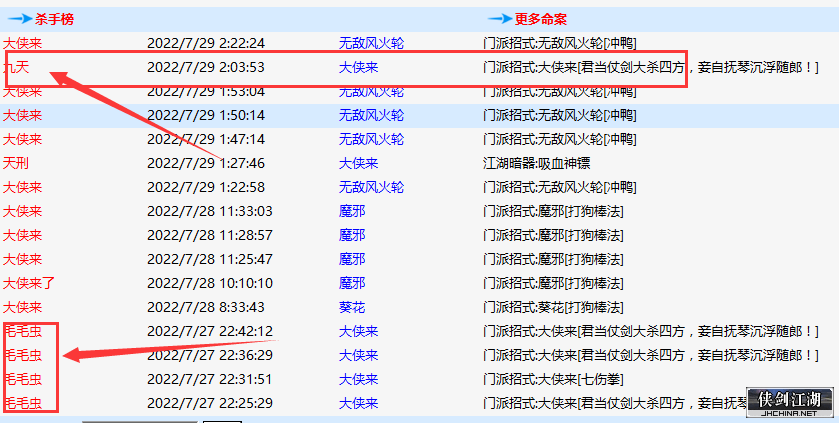Open killer 大侠来 in the 8:33:43 row
The width and height of the screenshot is (839, 423).
click(x=22, y=307)
